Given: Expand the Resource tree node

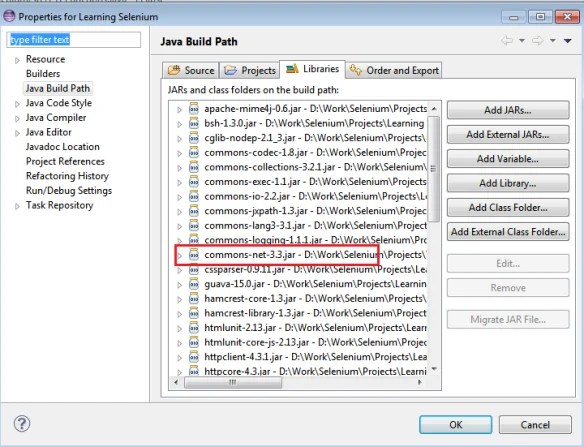Looking at the screenshot, I should click(x=17, y=60).
